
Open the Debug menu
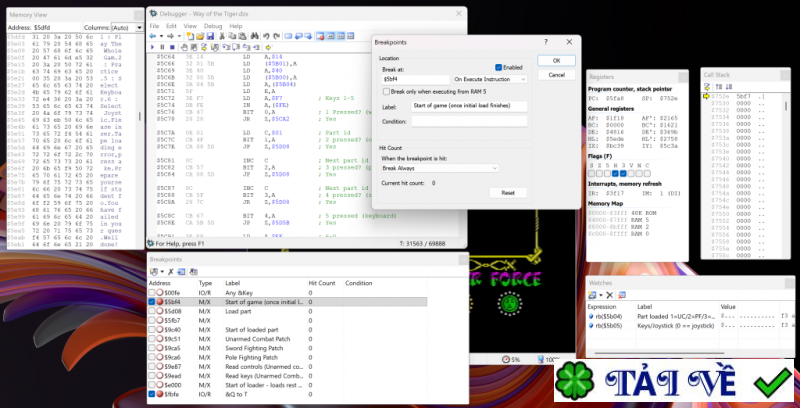pyautogui.click(x=213, y=26)
